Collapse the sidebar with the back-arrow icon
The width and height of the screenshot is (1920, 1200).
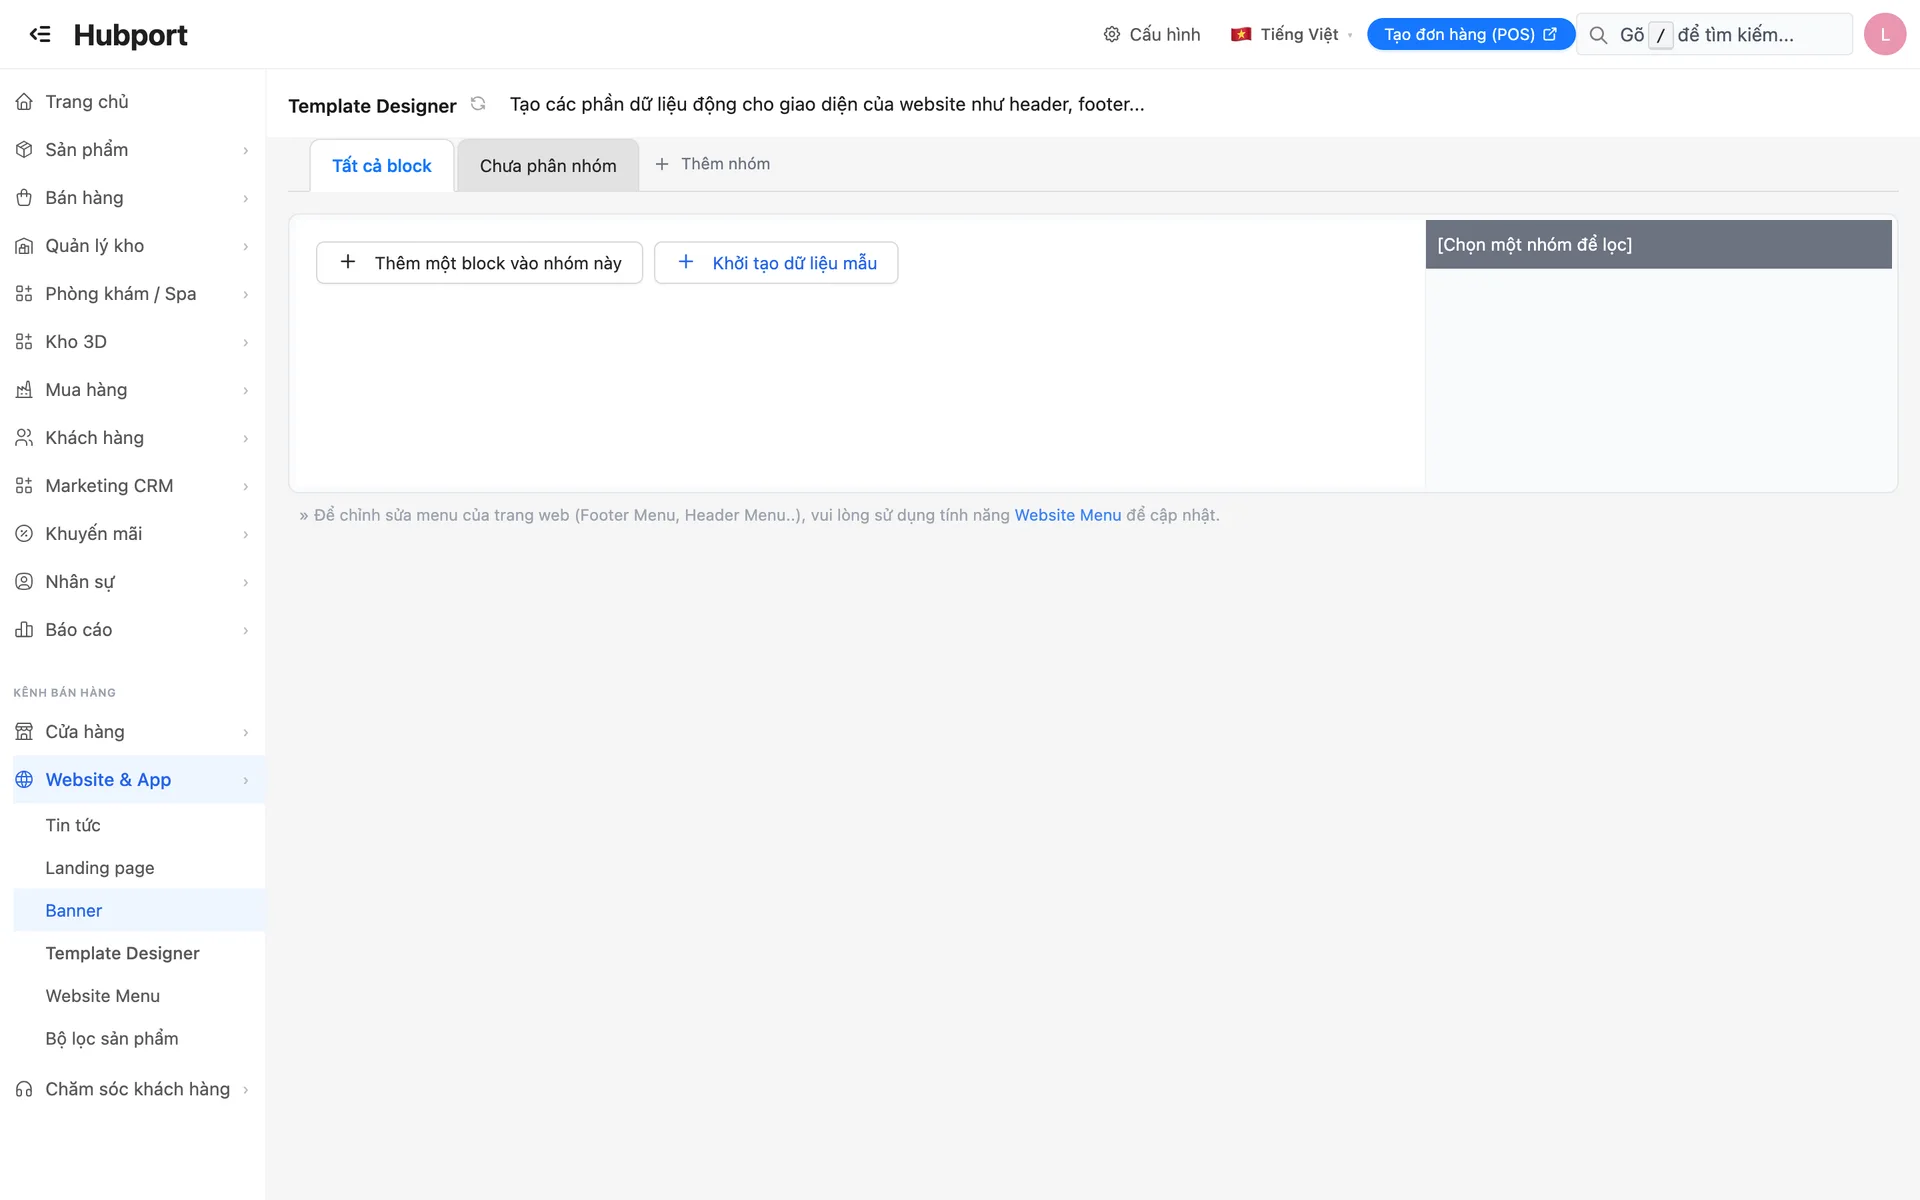(x=40, y=34)
